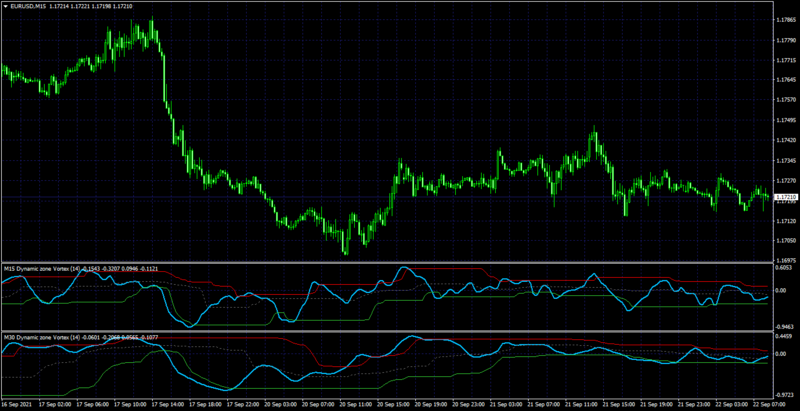Click the M15 Dynamic zone Vortex (14) label

tap(41, 268)
